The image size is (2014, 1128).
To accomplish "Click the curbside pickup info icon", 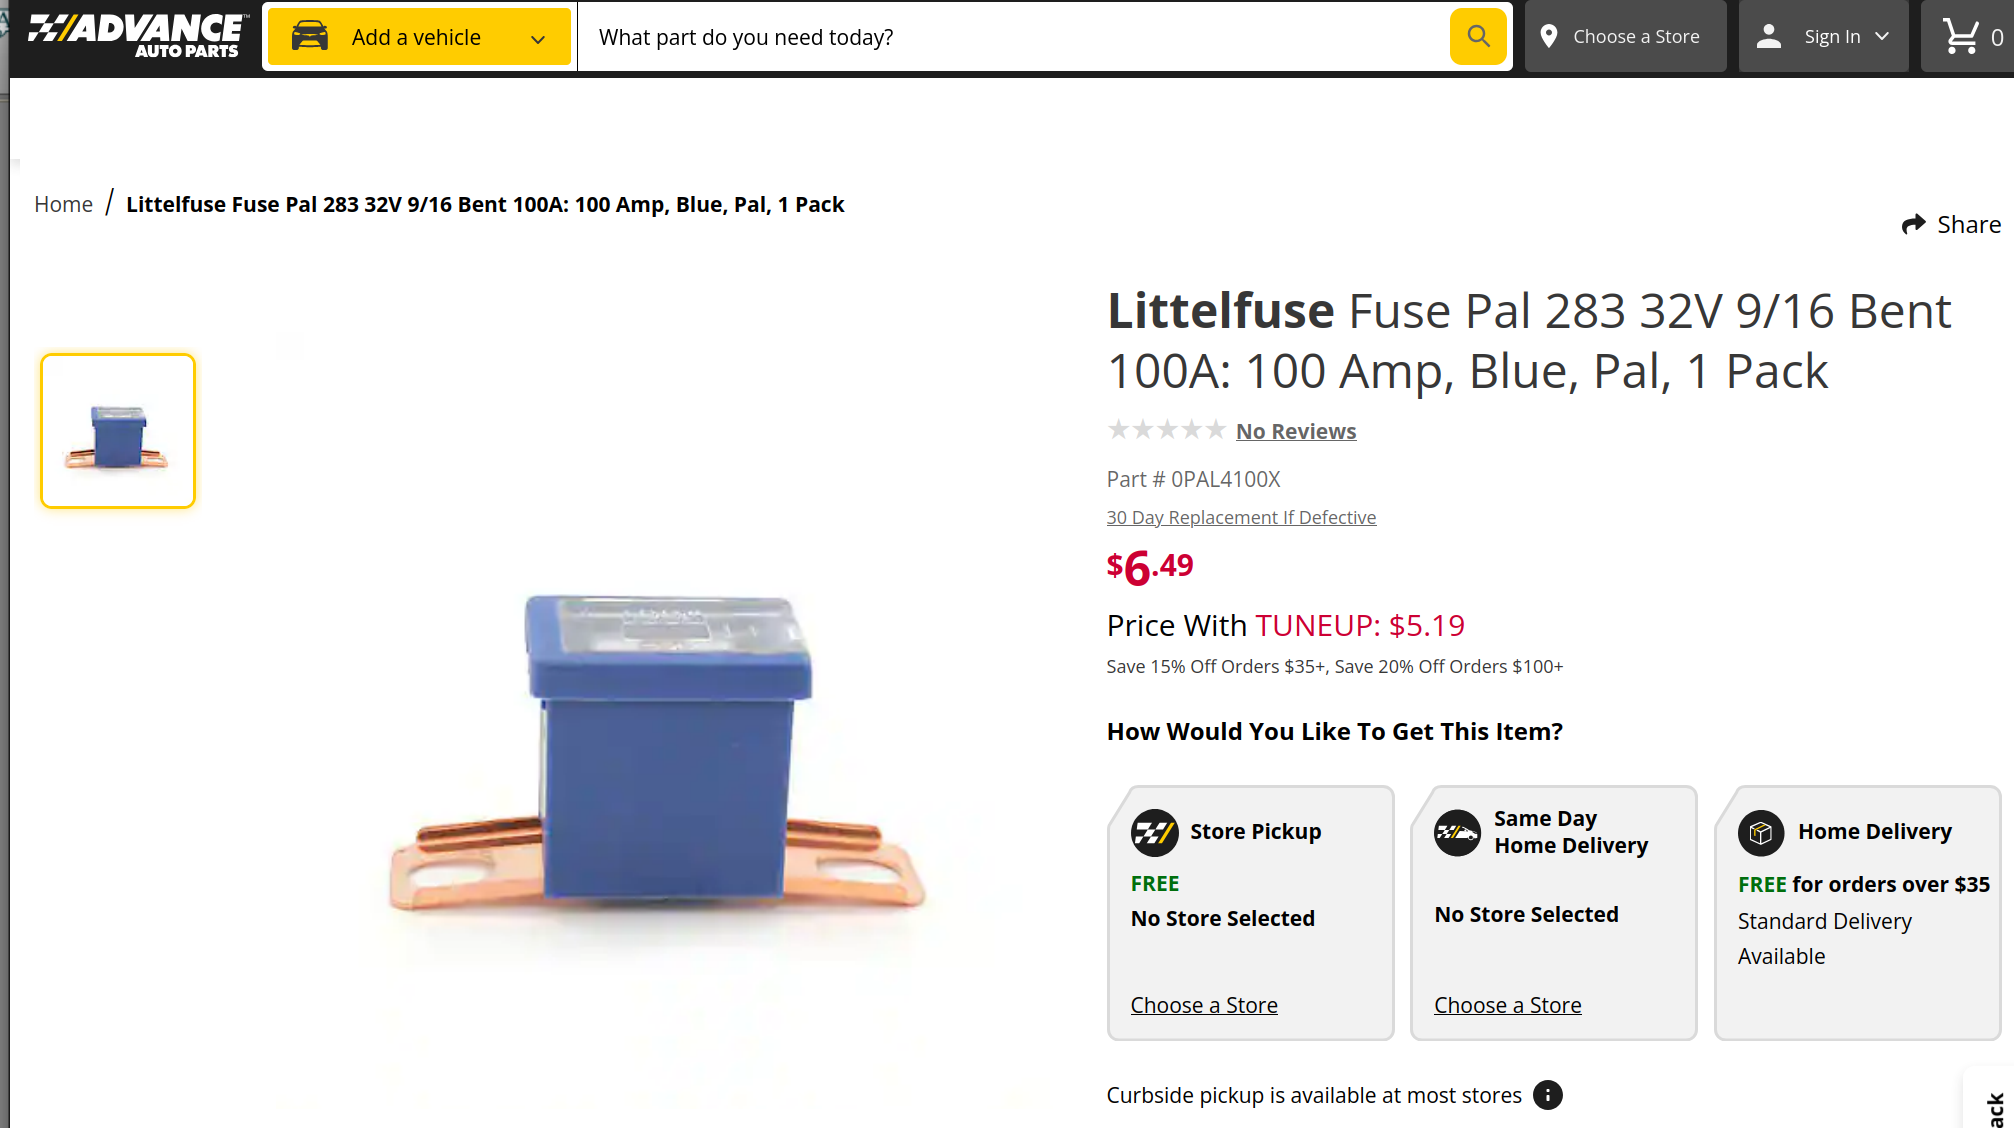I will tap(1547, 1095).
